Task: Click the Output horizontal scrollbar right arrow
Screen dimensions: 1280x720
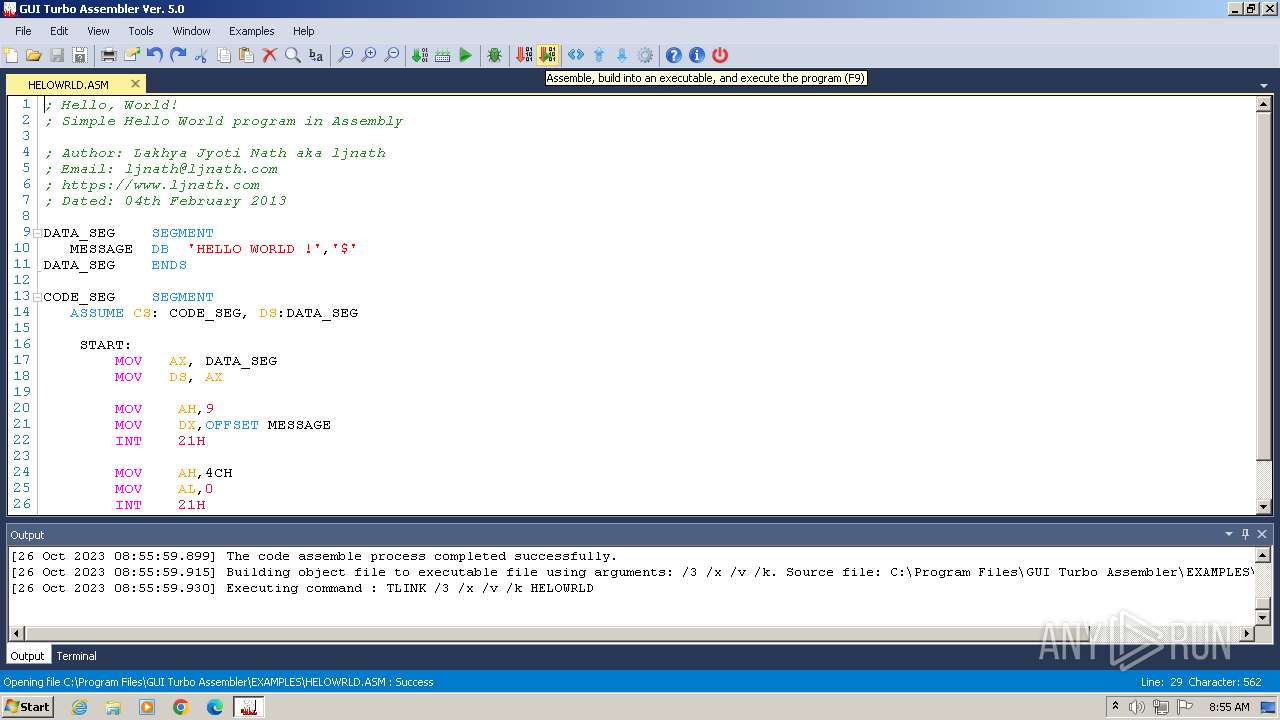Action: tap(1247, 633)
